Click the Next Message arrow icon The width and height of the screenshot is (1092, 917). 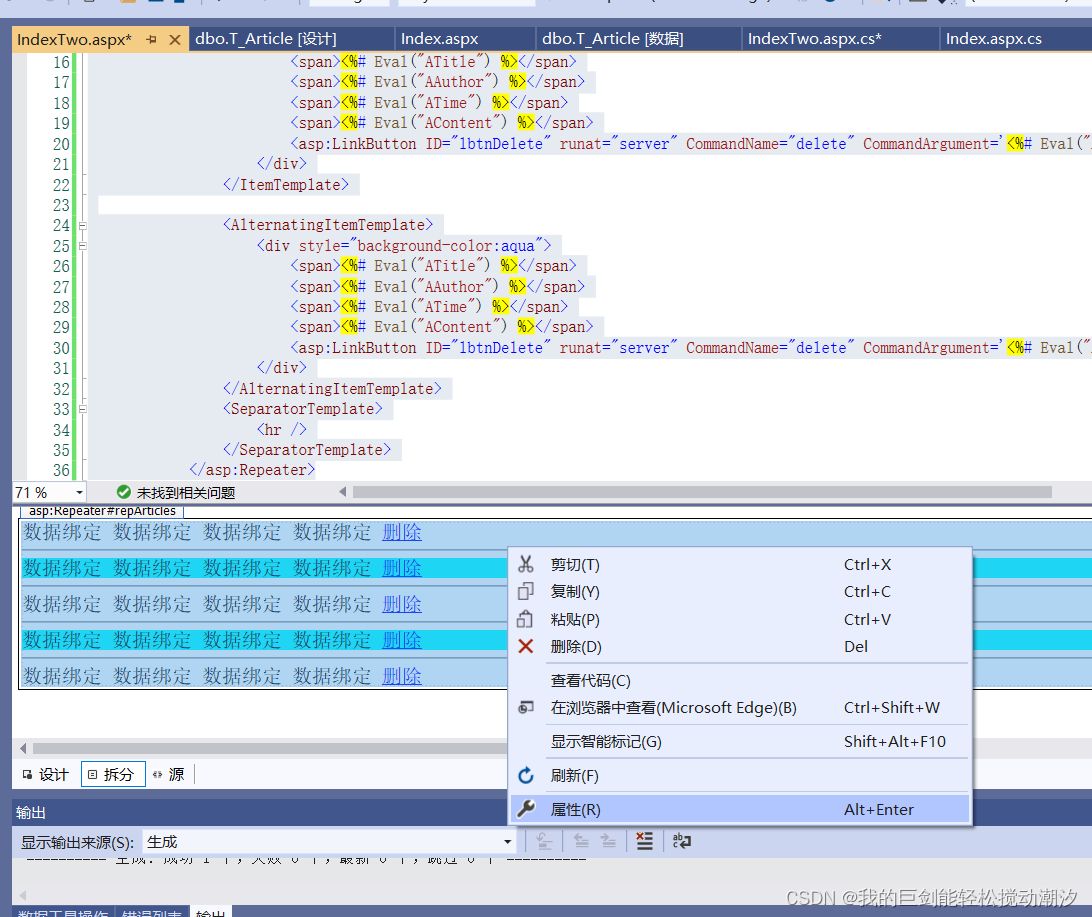(610, 841)
